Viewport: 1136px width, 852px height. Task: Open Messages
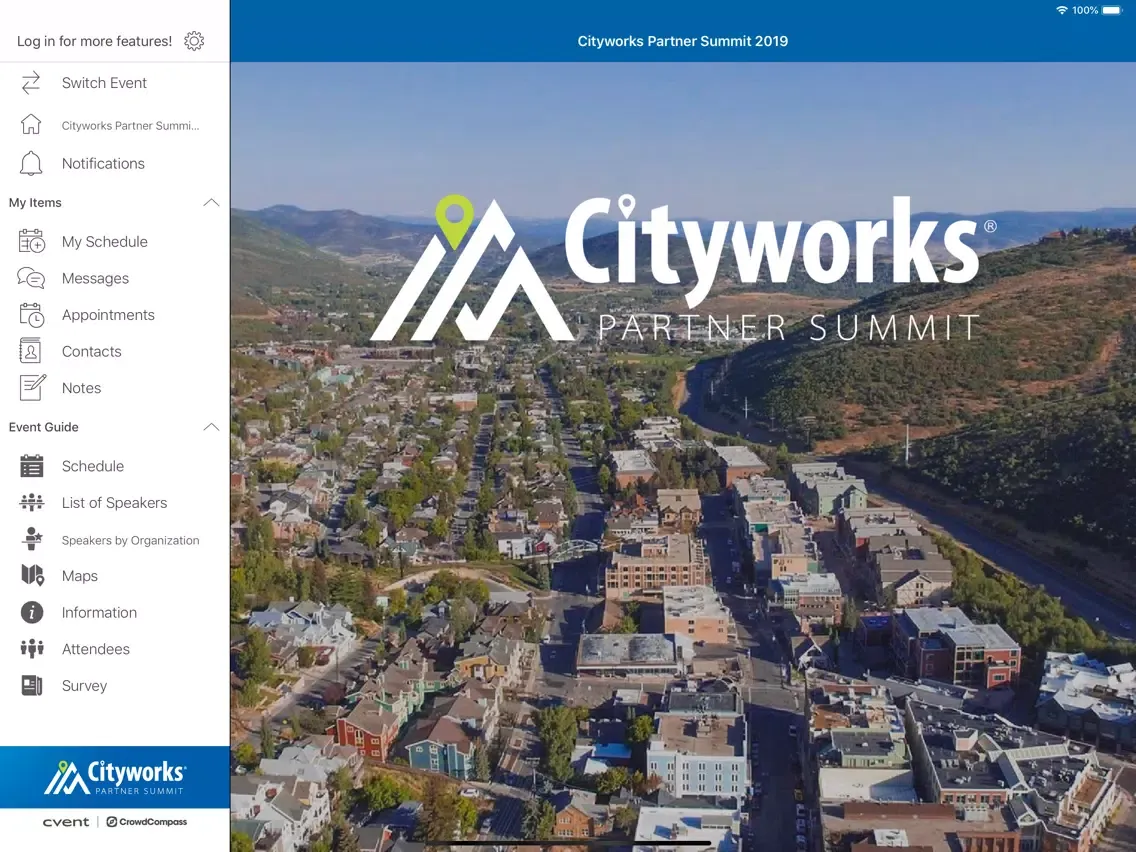pyautogui.click(x=115, y=278)
